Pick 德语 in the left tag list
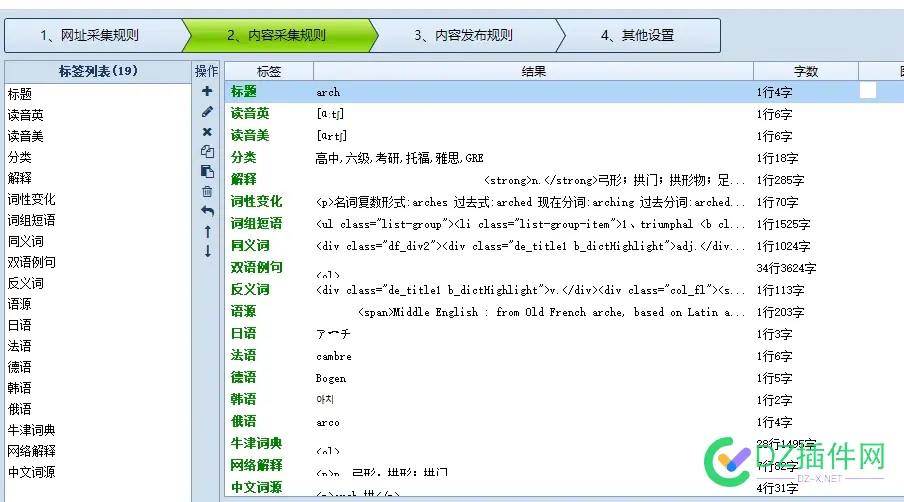The image size is (904, 502). pos(20,367)
